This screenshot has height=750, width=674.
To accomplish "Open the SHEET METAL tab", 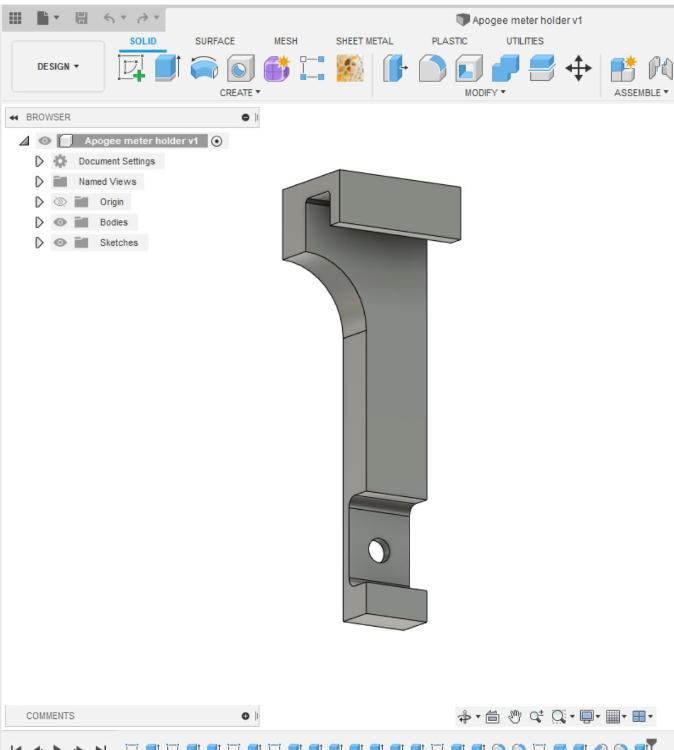I will click(x=364, y=41).
